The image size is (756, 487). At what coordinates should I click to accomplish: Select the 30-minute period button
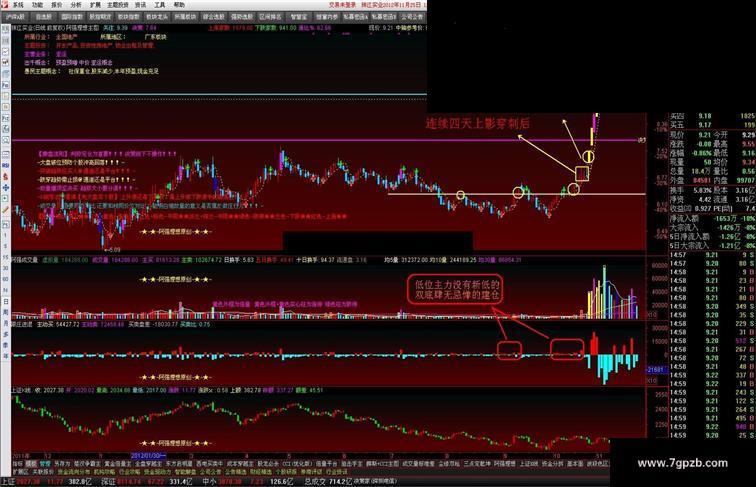tap(5, 269)
